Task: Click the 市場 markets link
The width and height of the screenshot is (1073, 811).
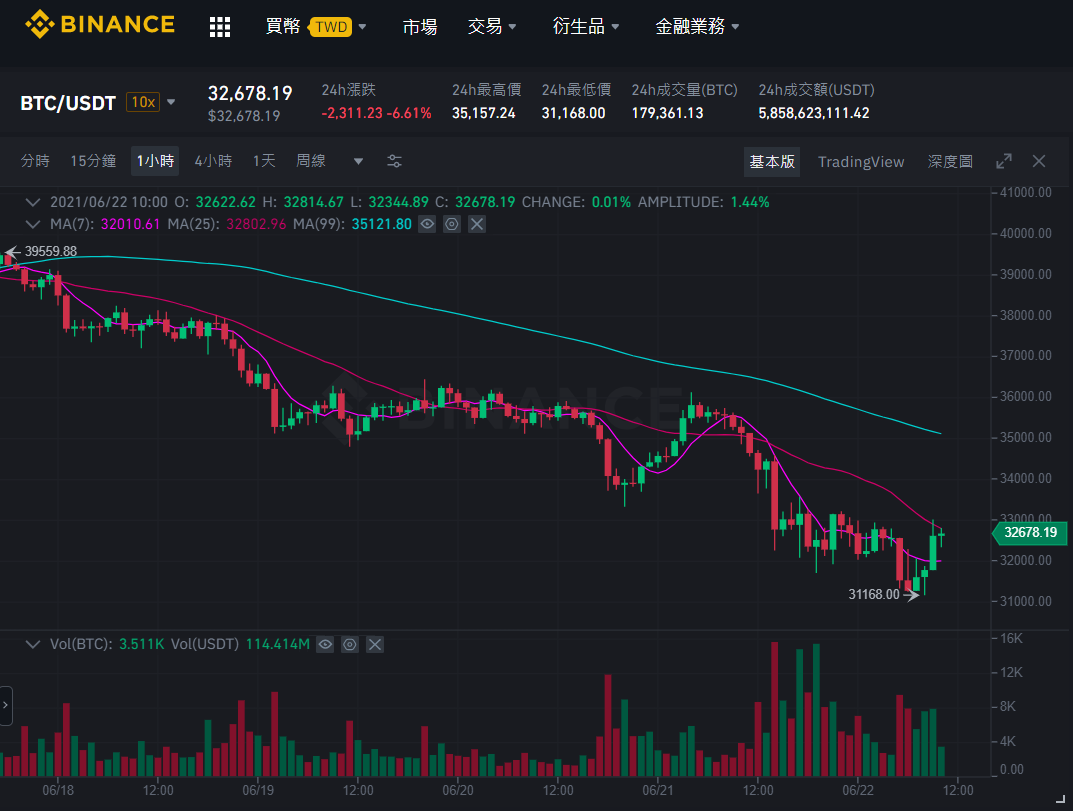Action: (x=419, y=27)
